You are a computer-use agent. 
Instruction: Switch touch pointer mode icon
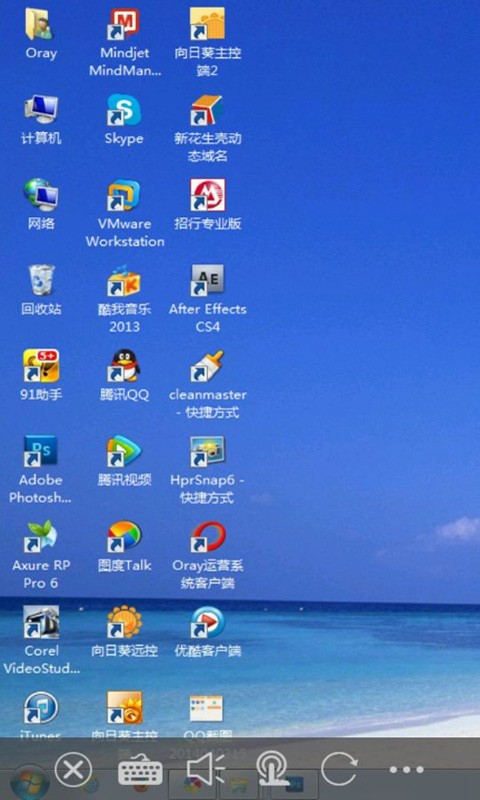[x=272, y=769]
